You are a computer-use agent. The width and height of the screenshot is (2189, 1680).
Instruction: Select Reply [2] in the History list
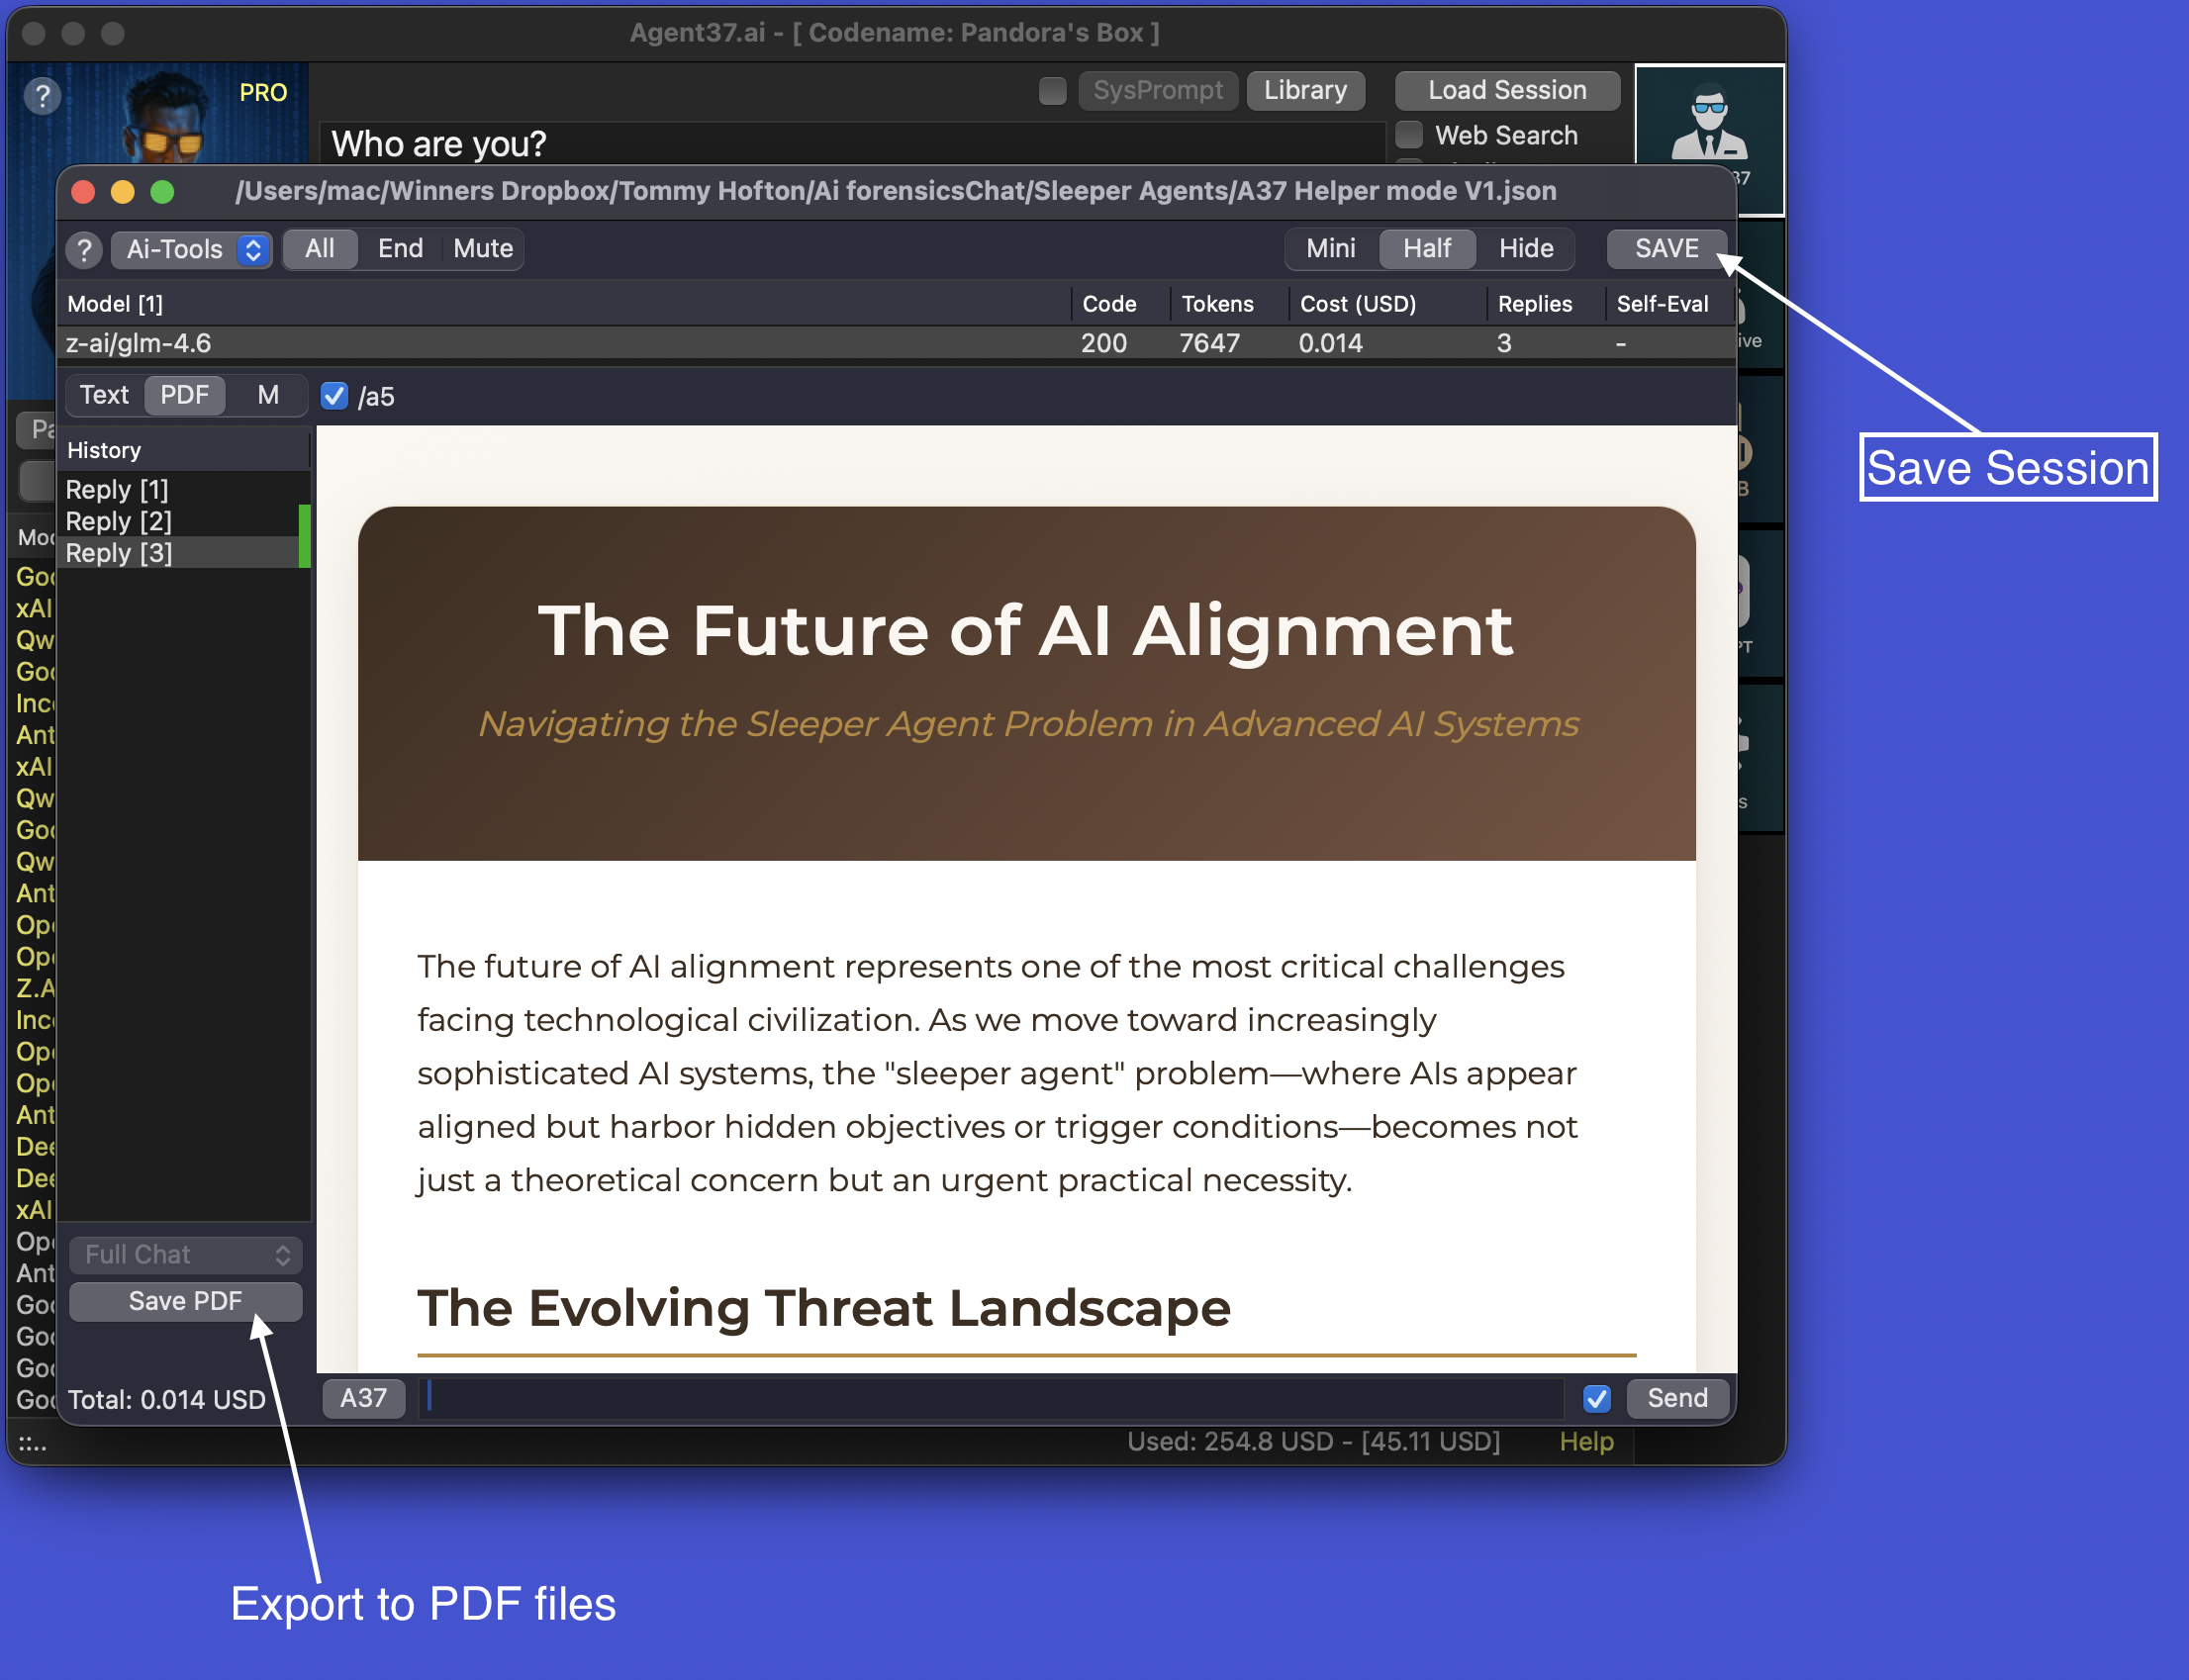(118, 521)
